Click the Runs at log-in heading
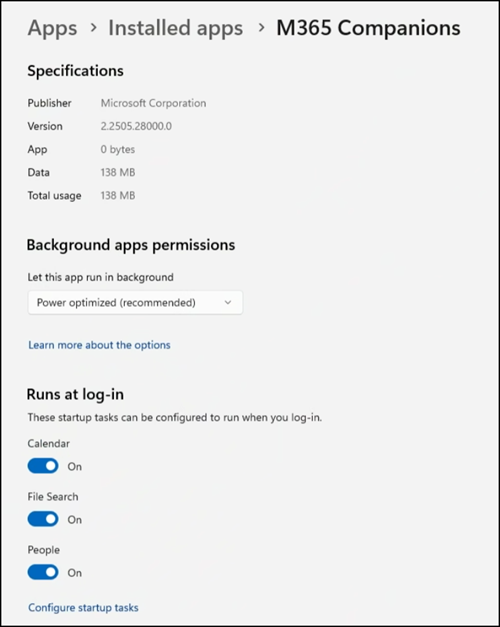 pos(75,395)
